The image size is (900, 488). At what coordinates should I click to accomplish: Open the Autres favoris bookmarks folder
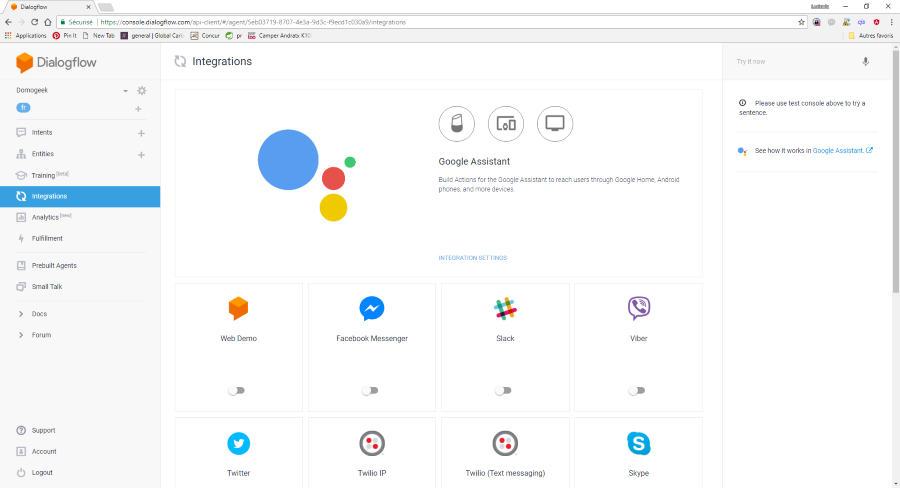click(871, 36)
